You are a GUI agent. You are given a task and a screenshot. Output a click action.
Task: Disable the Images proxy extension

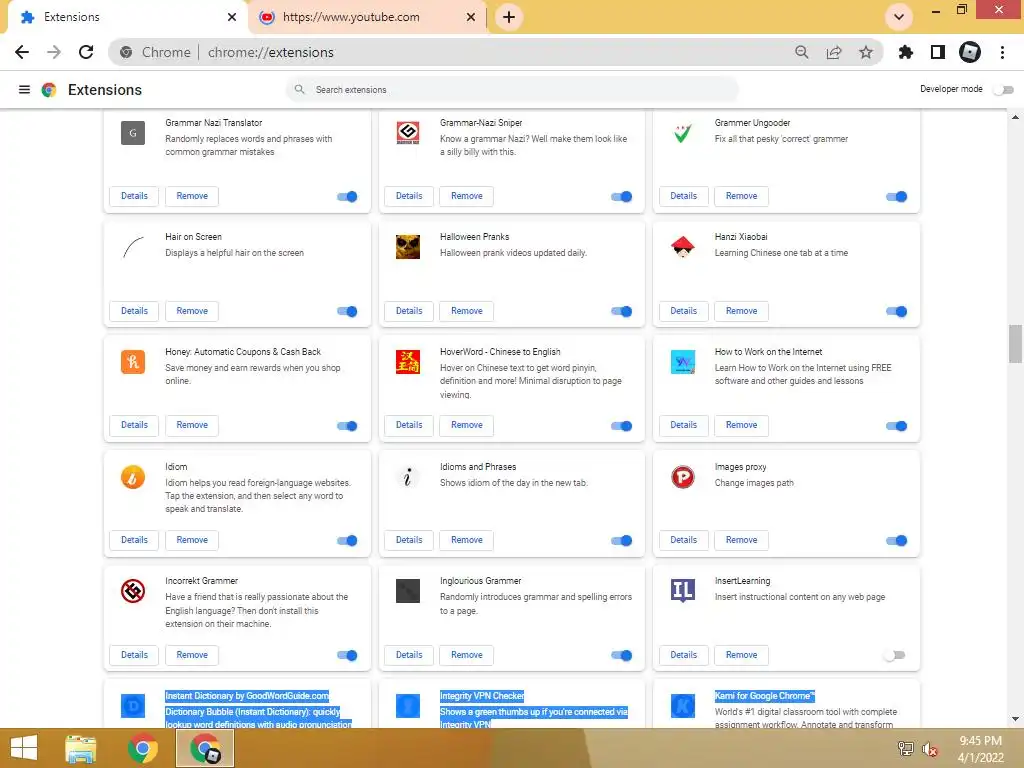[x=897, y=541]
